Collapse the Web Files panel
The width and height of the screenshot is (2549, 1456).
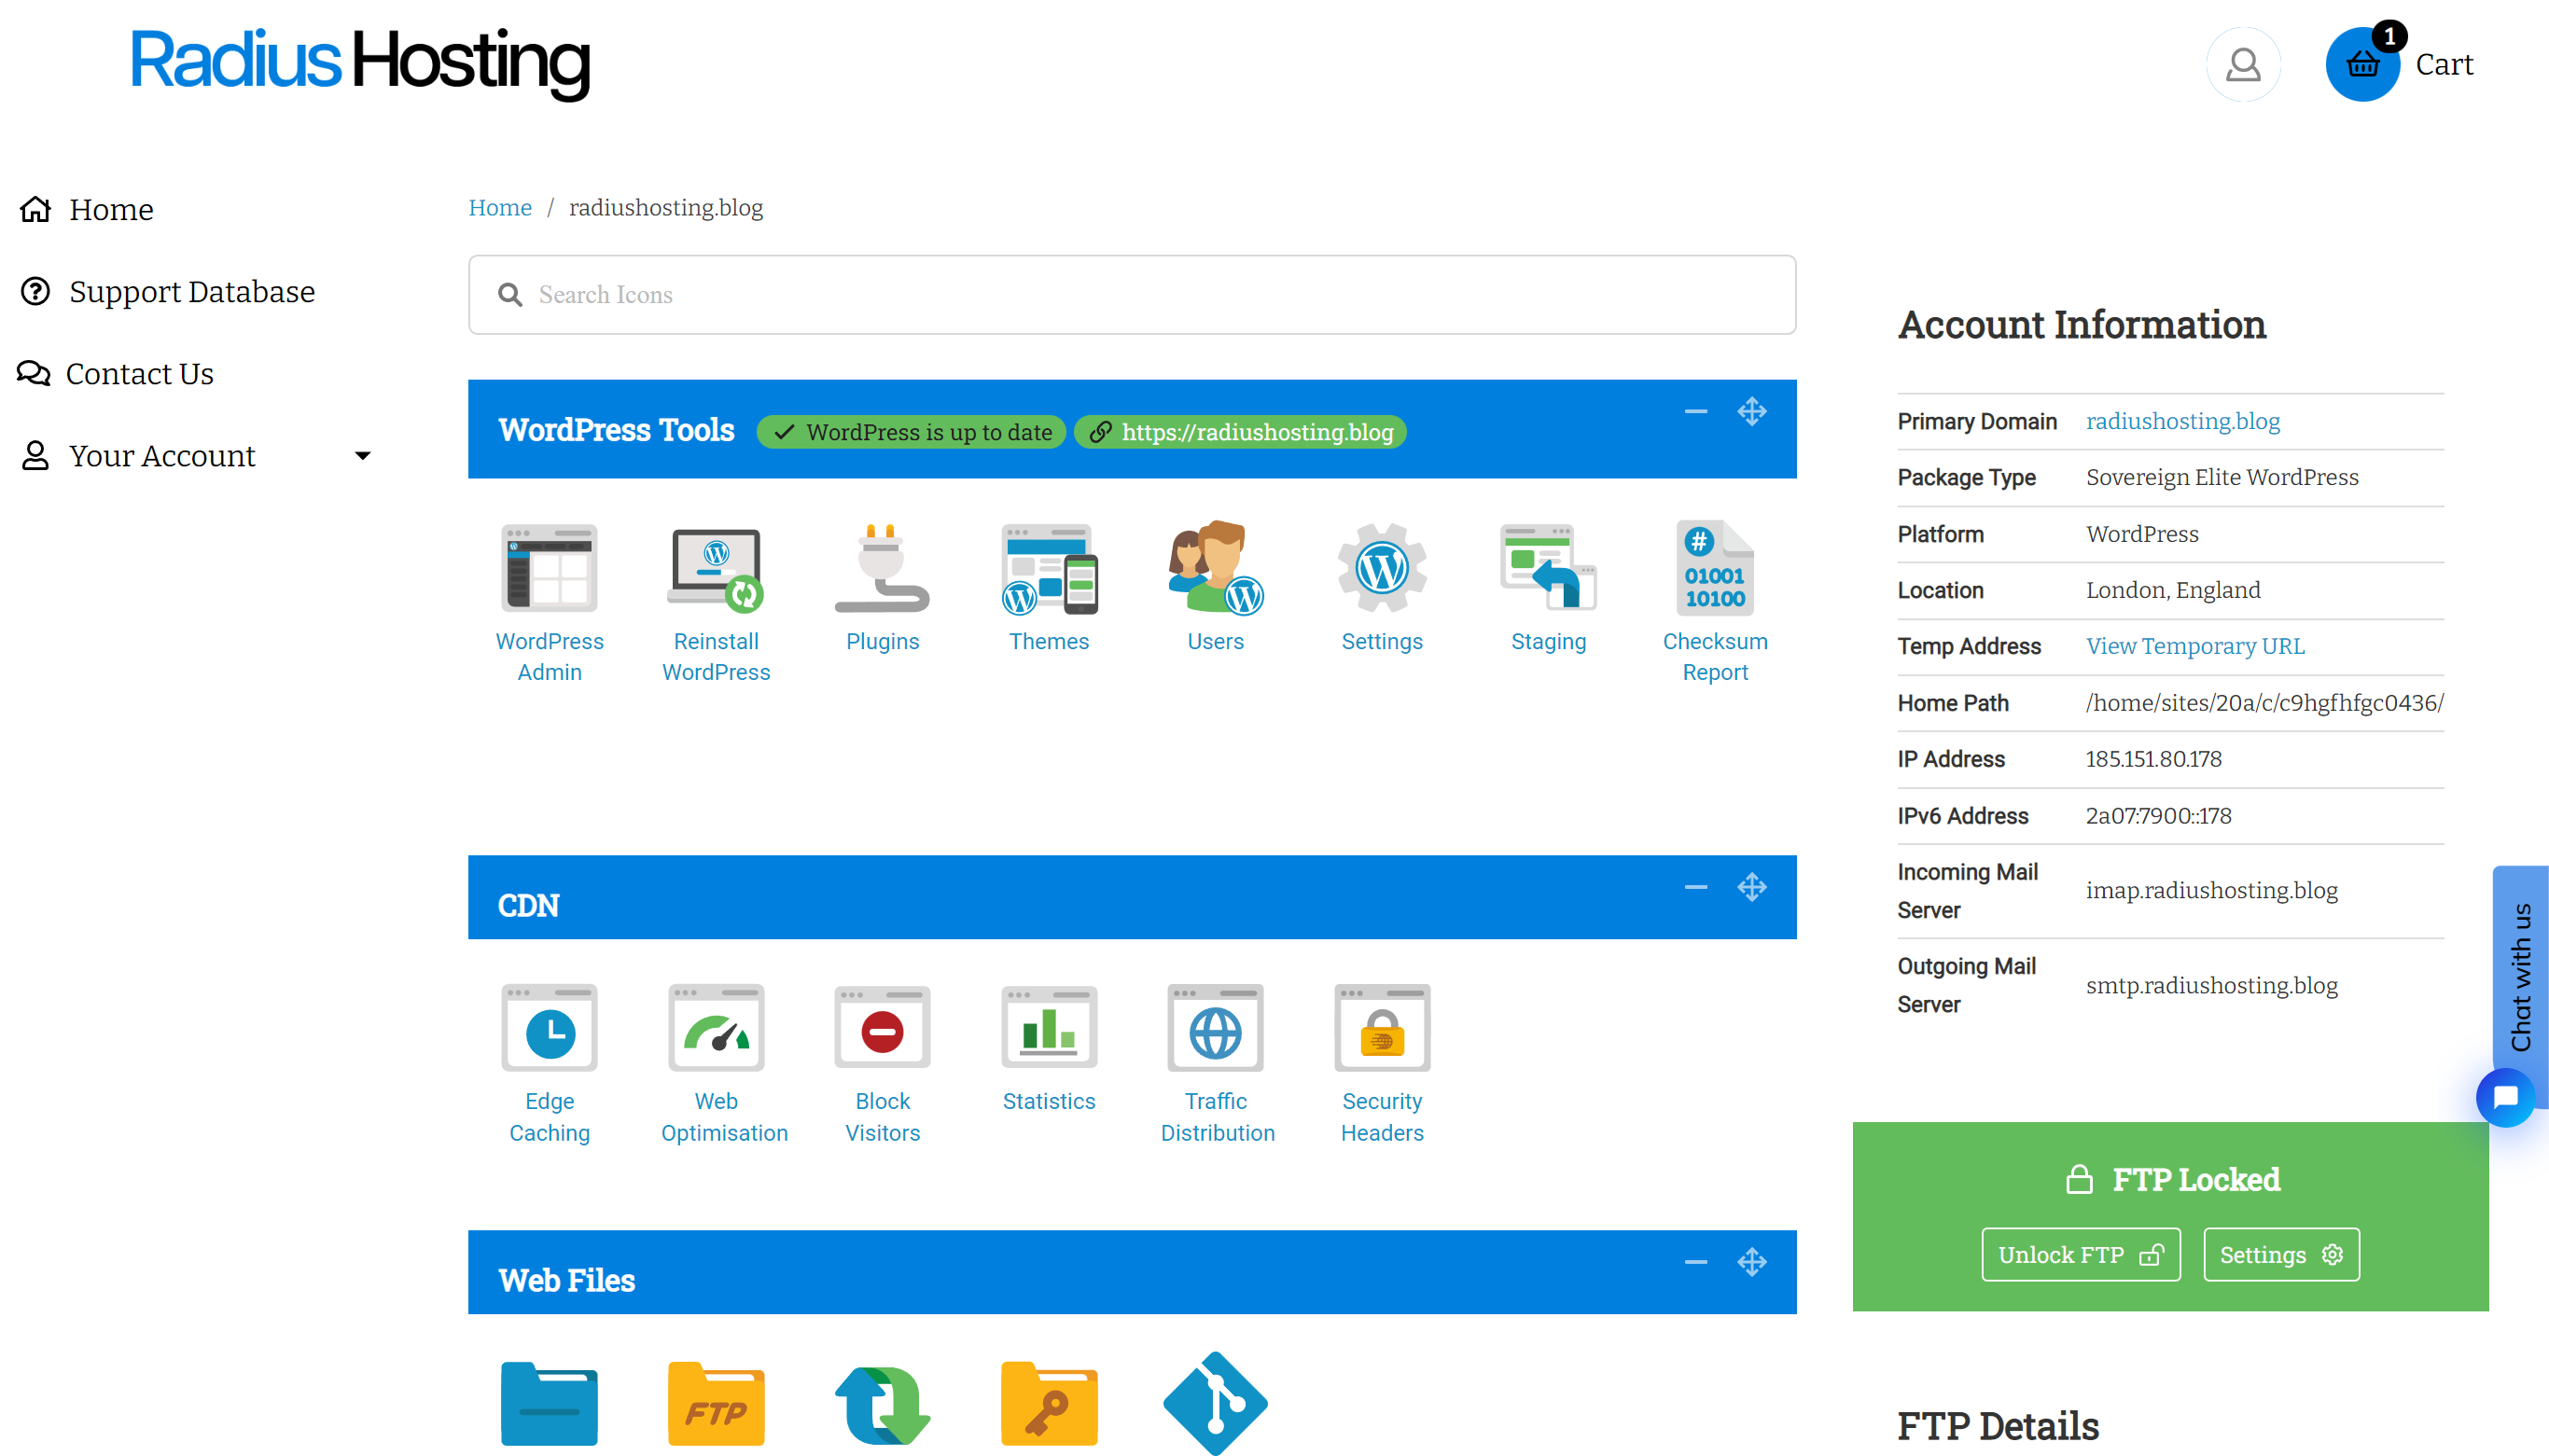pyautogui.click(x=1695, y=1262)
